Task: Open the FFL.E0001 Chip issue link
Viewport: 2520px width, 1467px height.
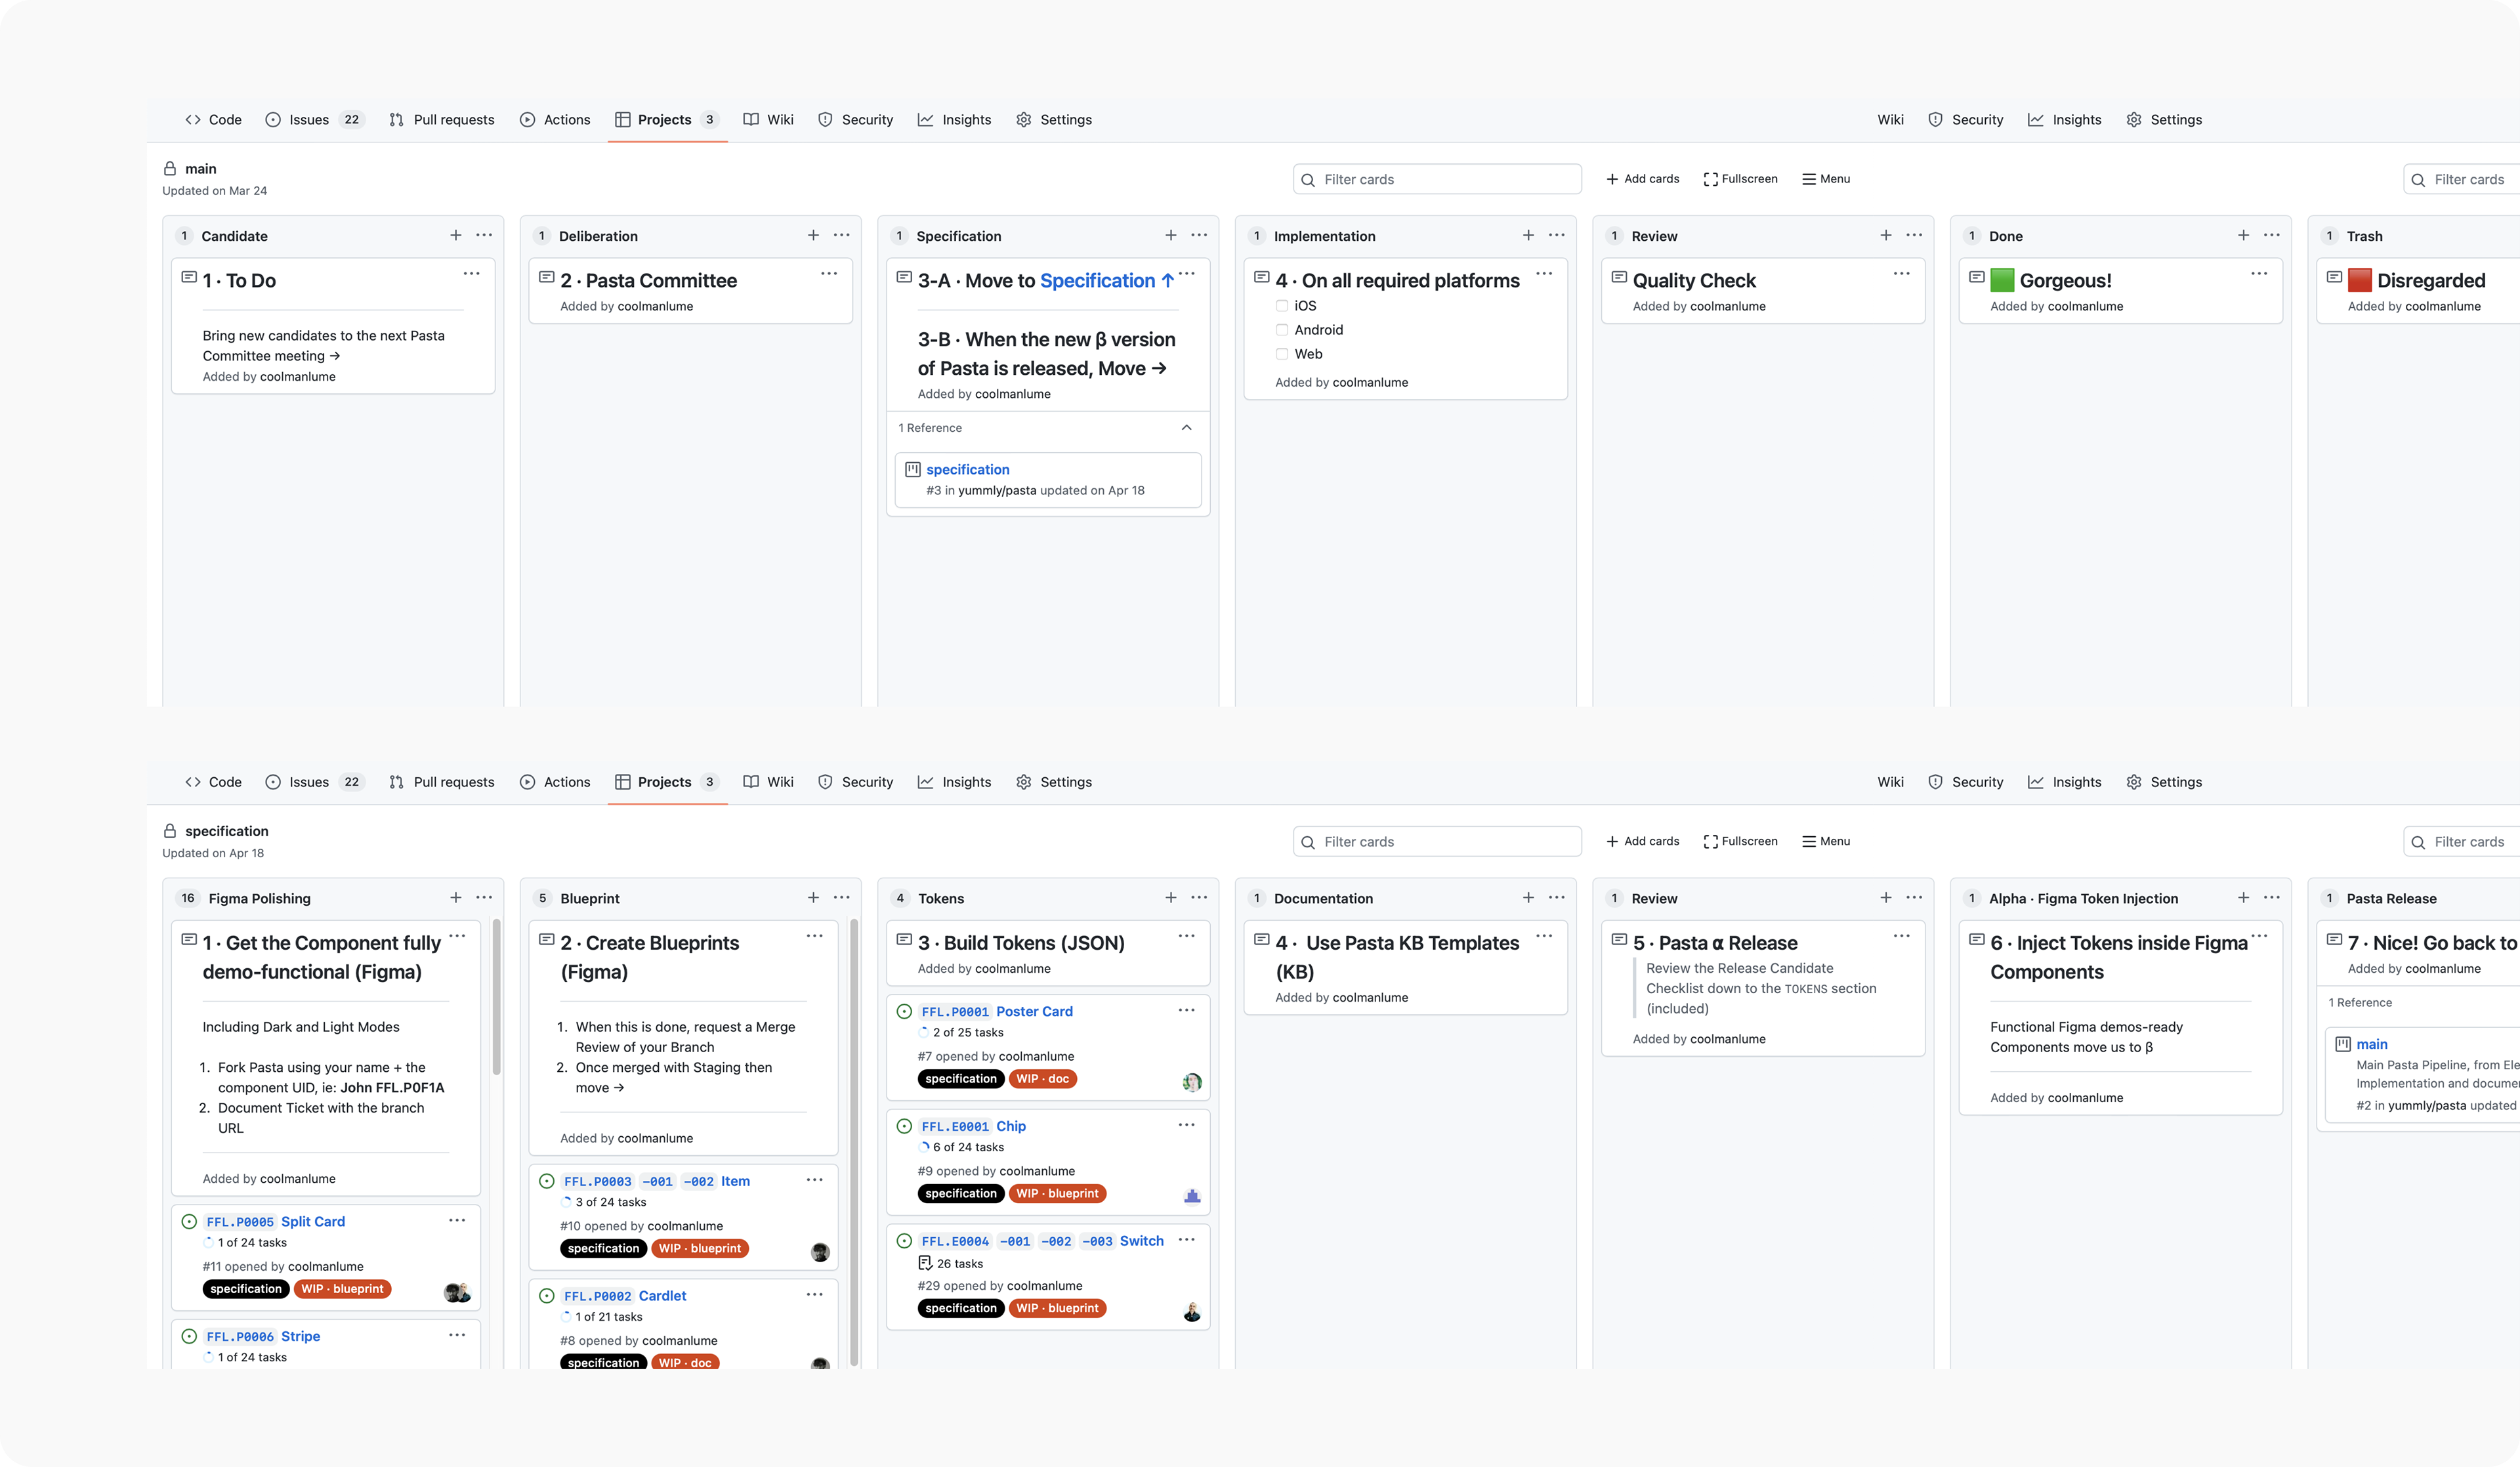Action: (x=973, y=1126)
